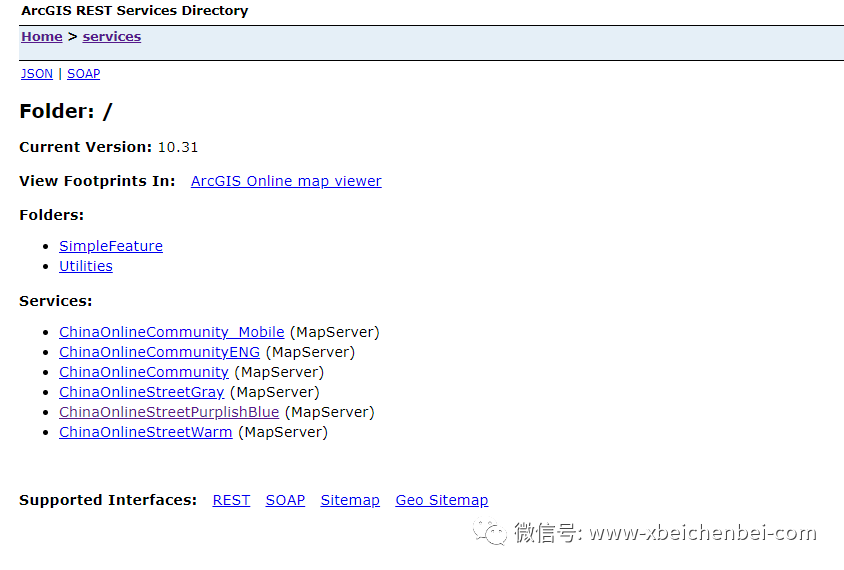This screenshot has height=570, width=844.
Task: Click the Supported Interfaces label
Action: 108,500
